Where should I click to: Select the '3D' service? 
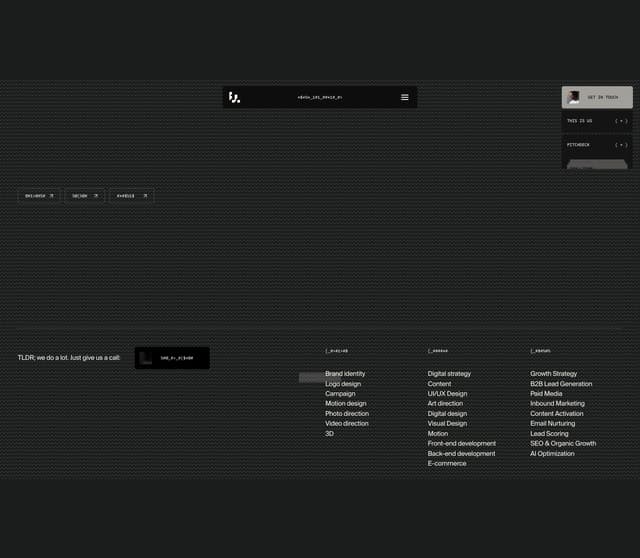point(329,434)
